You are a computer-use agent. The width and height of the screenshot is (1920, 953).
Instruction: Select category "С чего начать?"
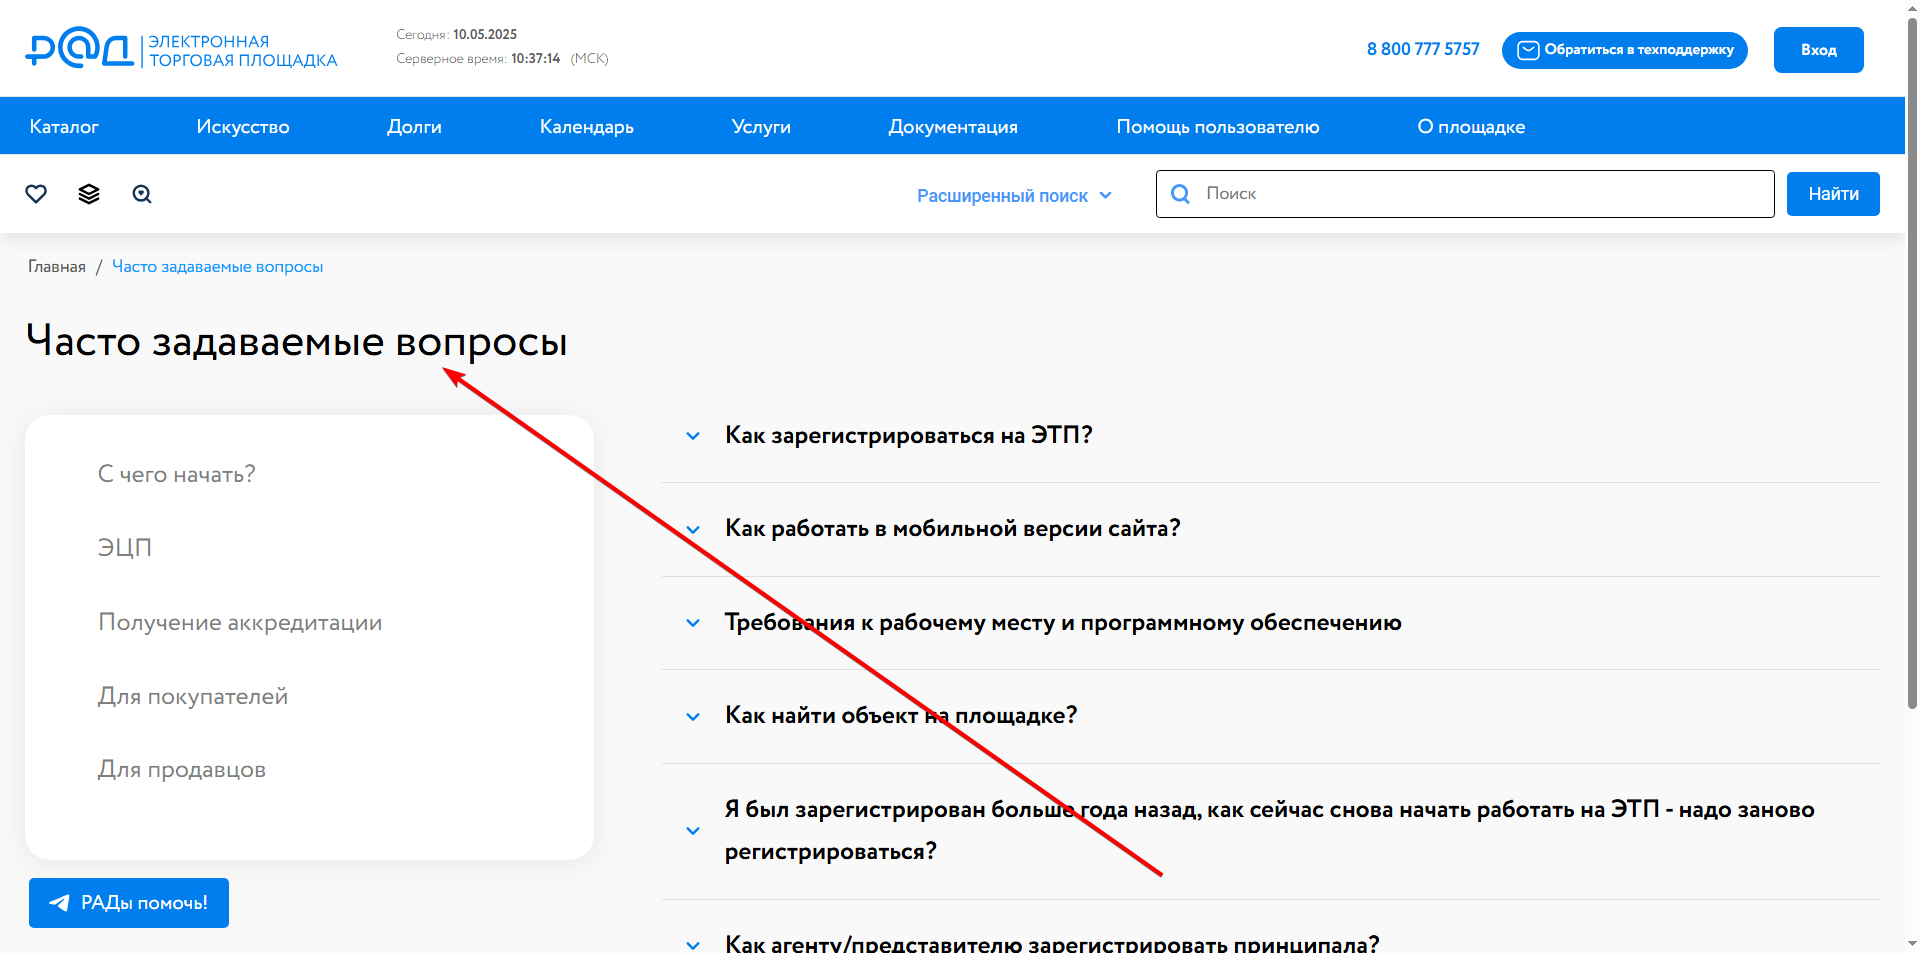(177, 474)
